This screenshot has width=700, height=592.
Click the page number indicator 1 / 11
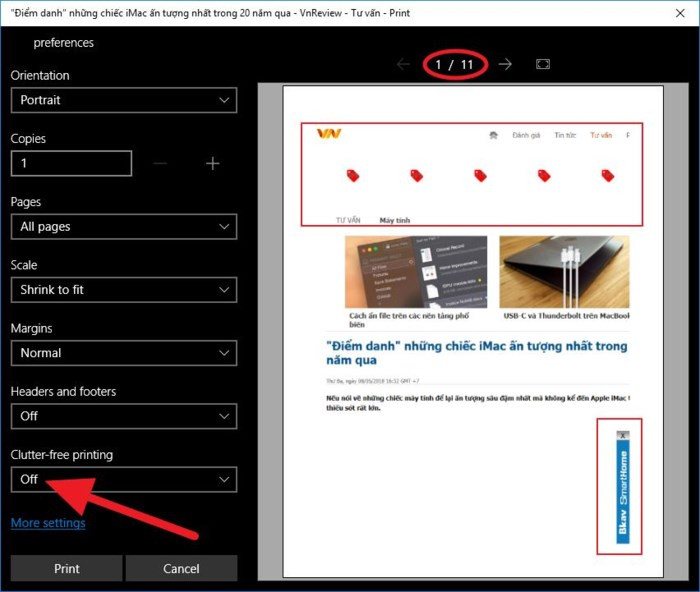tap(454, 65)
